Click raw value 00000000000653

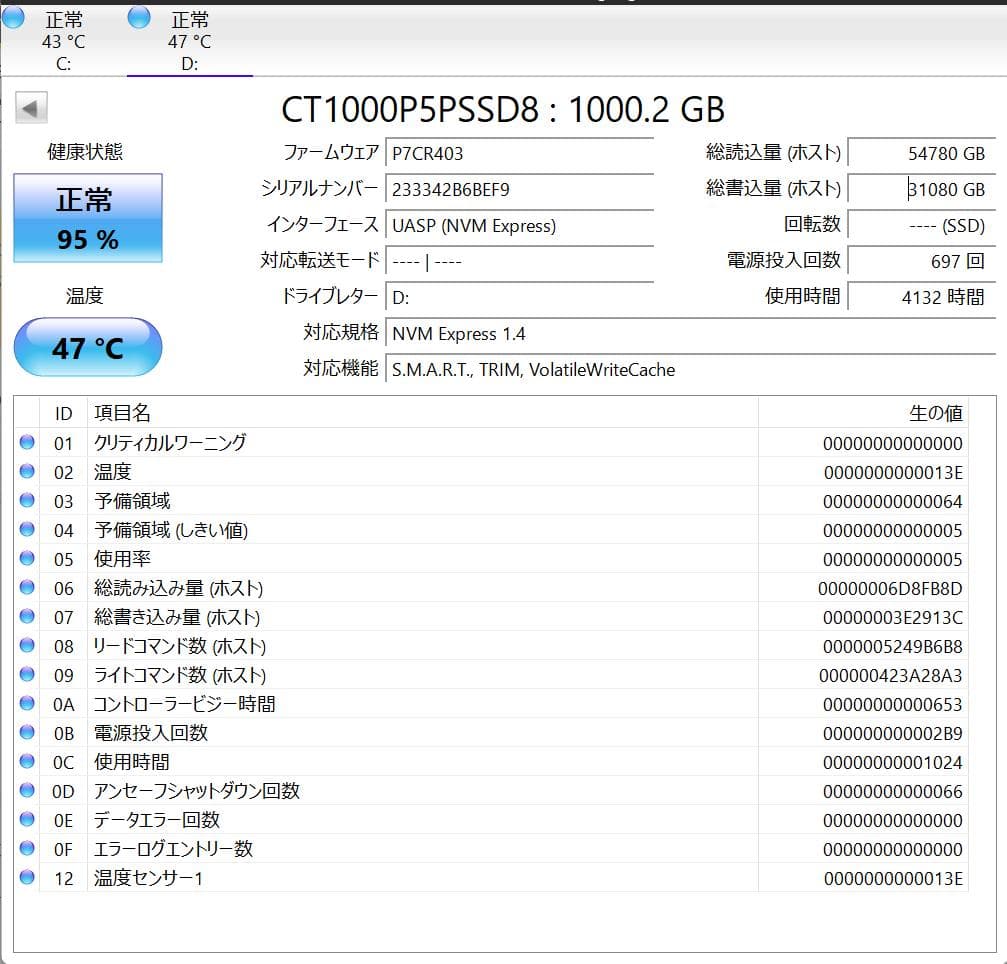[893, 705]
